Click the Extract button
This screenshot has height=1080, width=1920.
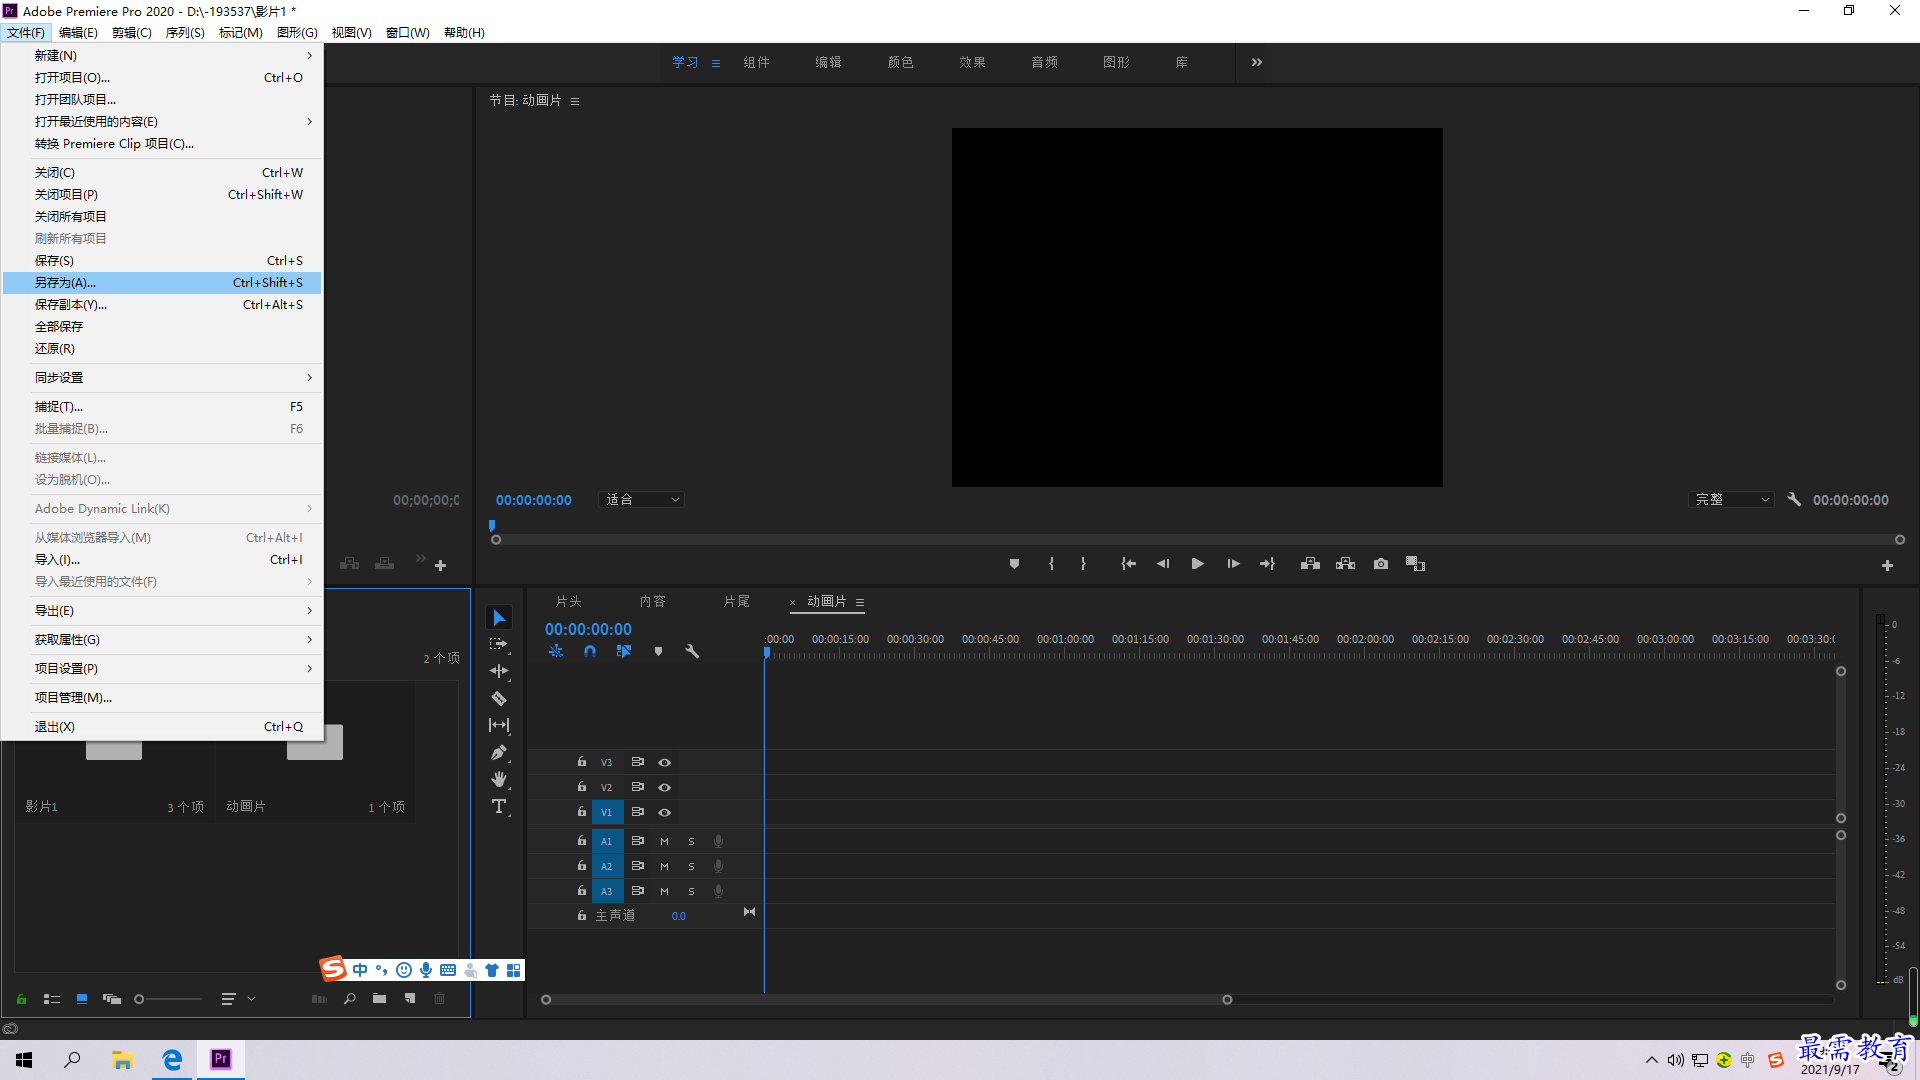pos(1345,564)
